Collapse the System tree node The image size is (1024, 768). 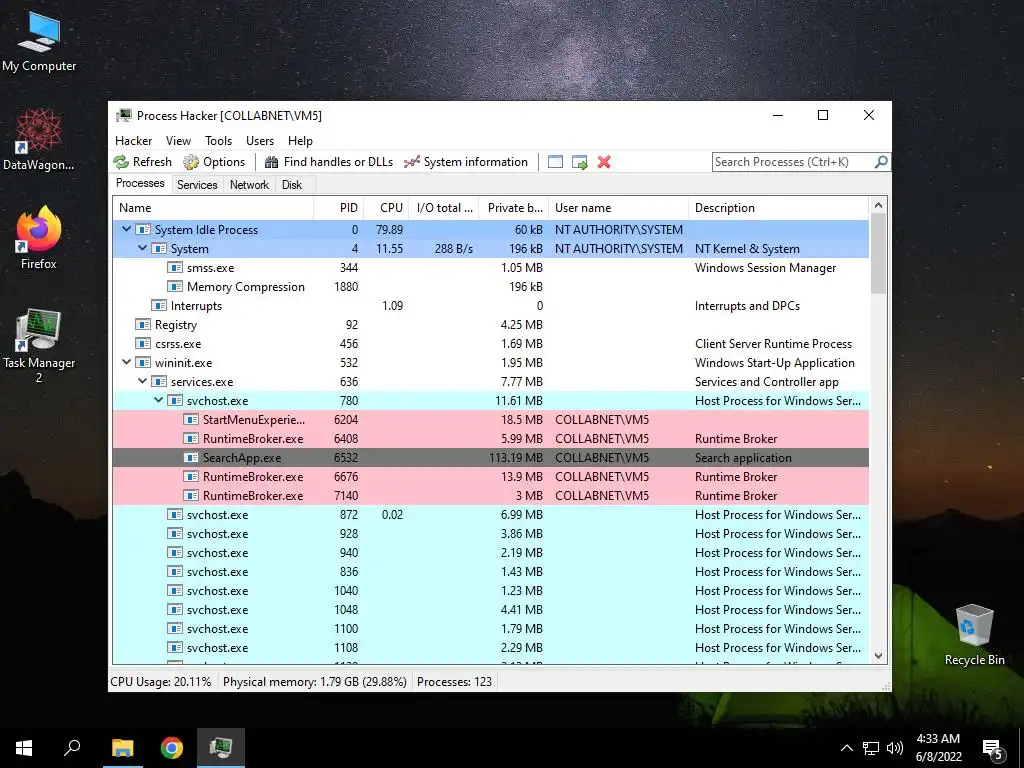pyautogui.click(x=142, y=248)
